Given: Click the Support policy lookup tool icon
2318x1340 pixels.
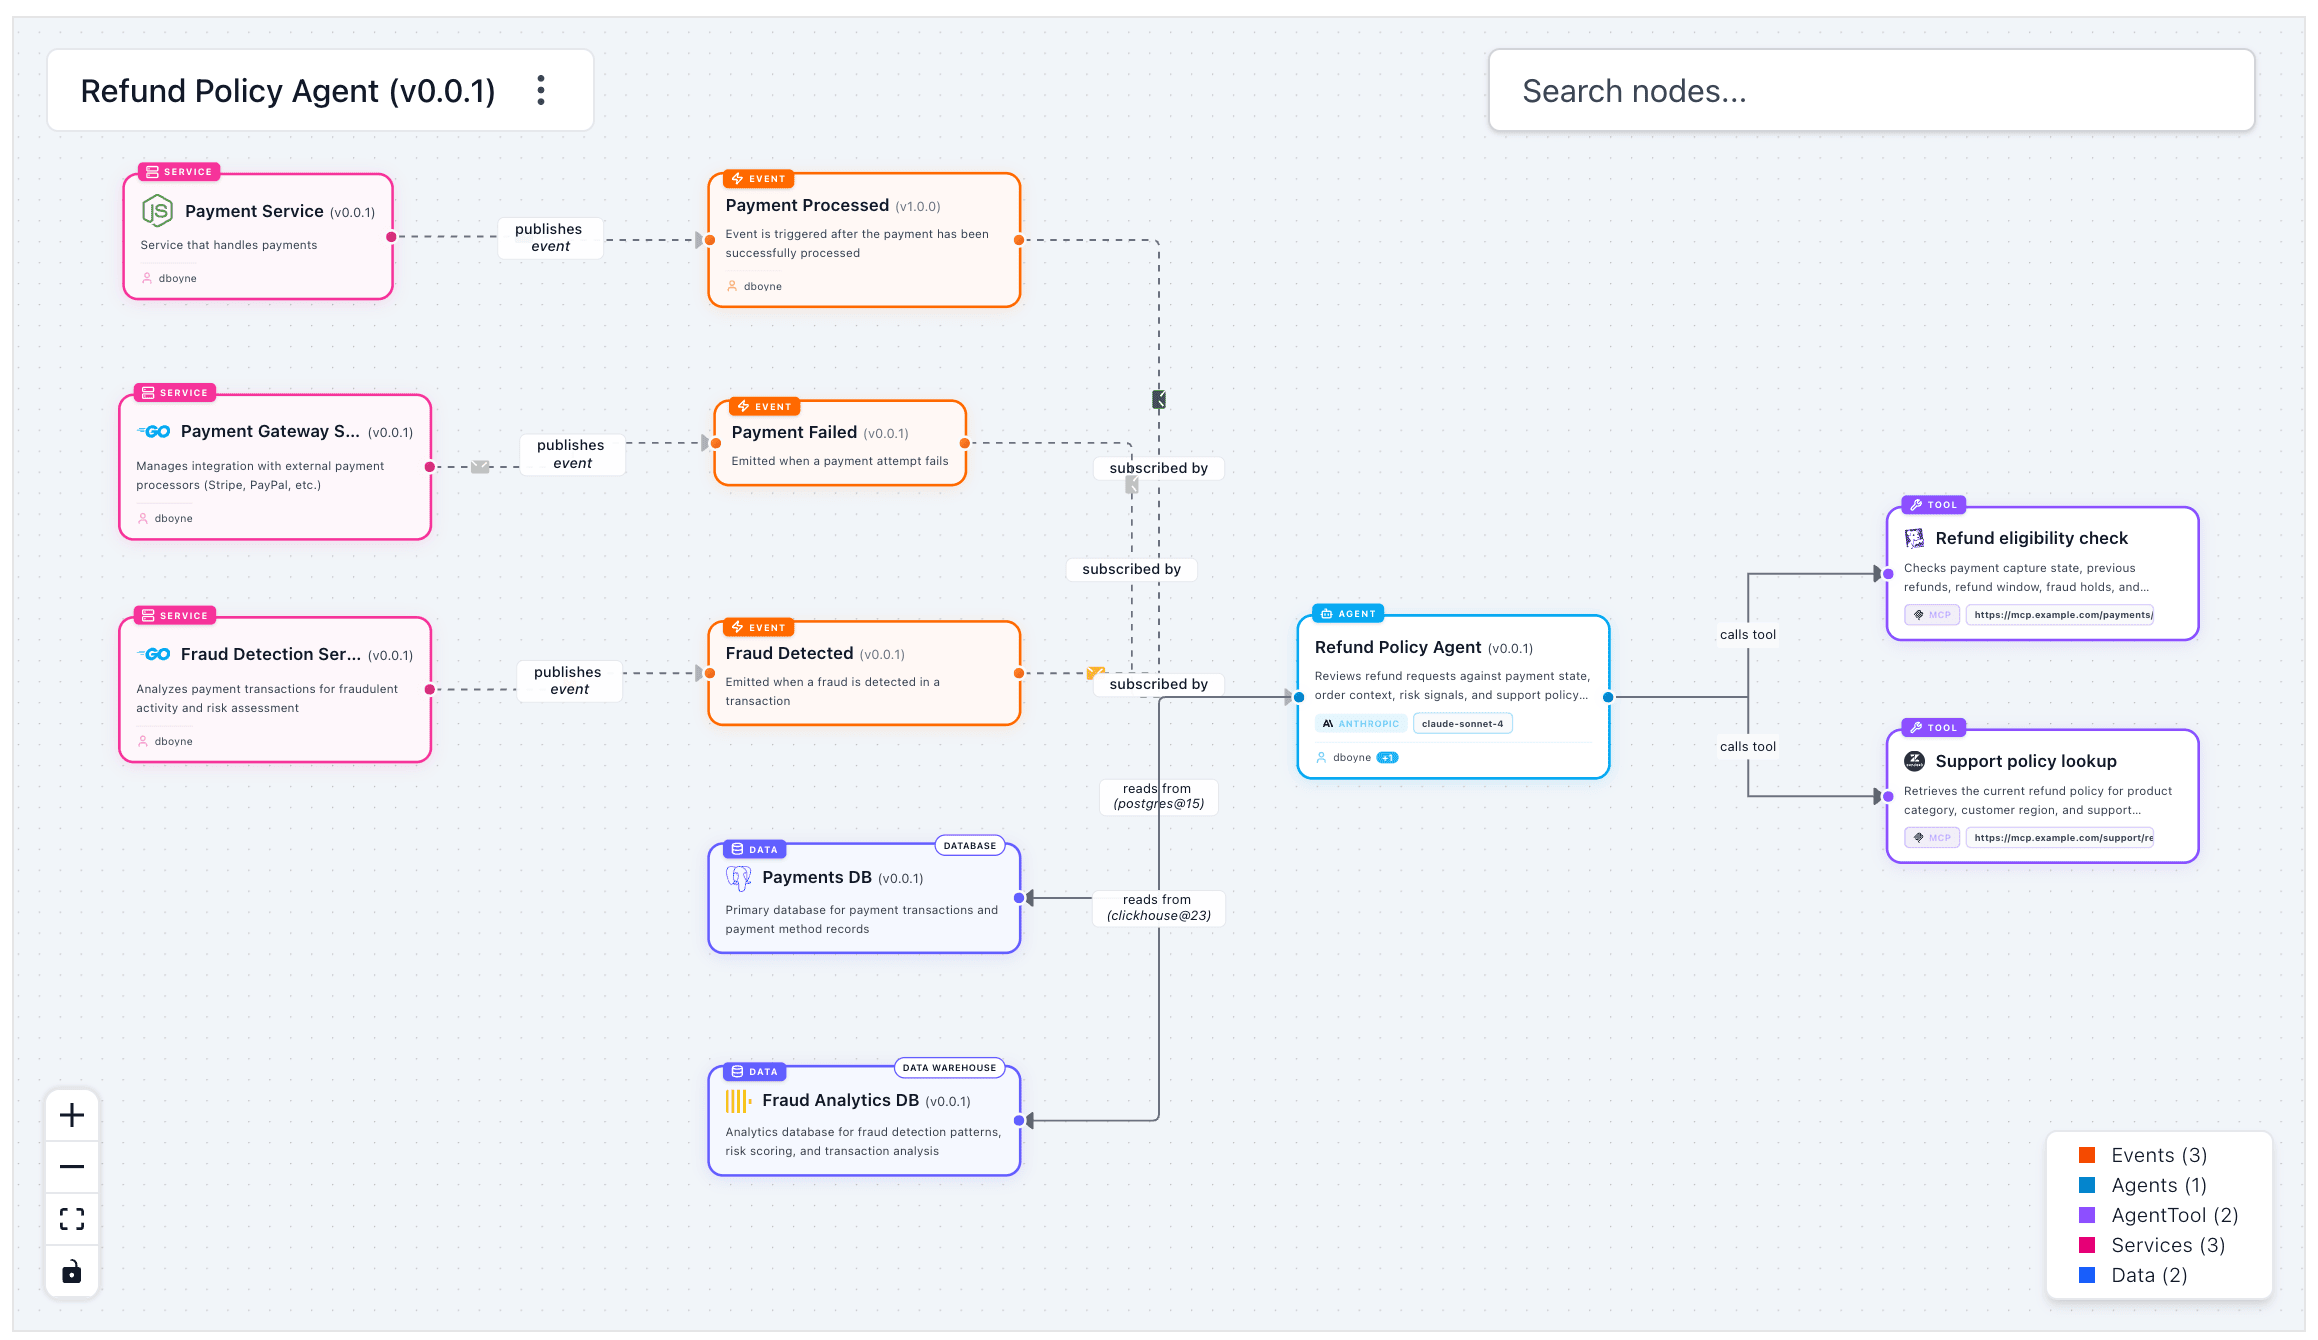Looking at the screenshot, I should (1914, 761).
